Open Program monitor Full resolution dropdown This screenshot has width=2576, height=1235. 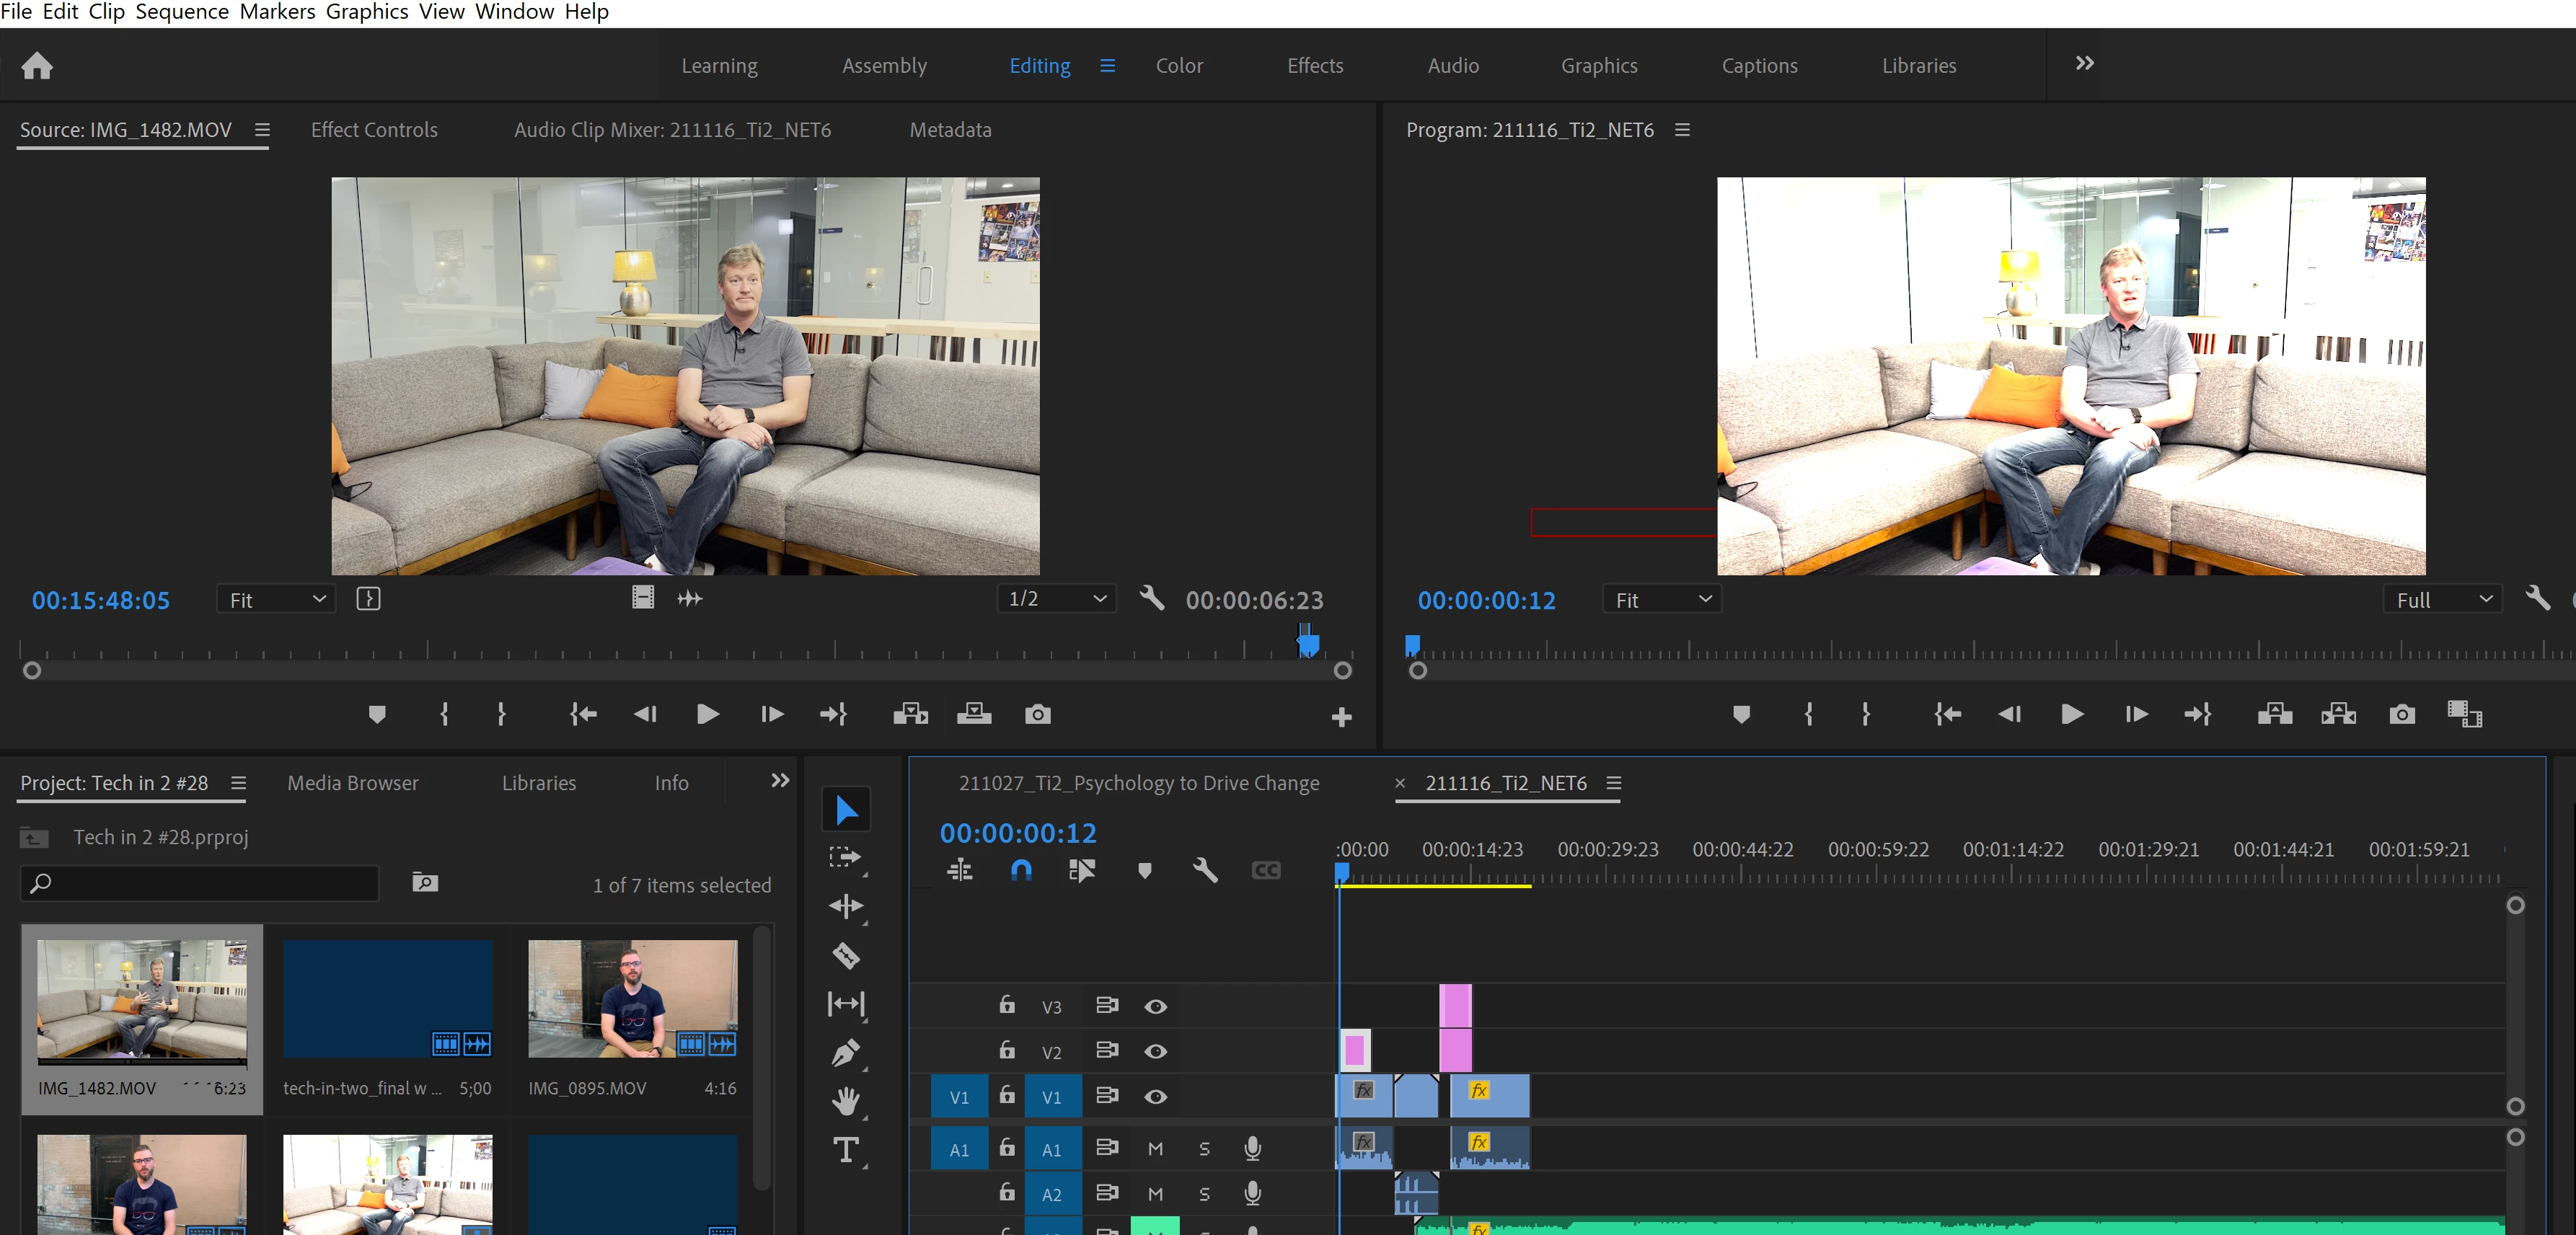pyautogui.click(x=2442, y=599)
